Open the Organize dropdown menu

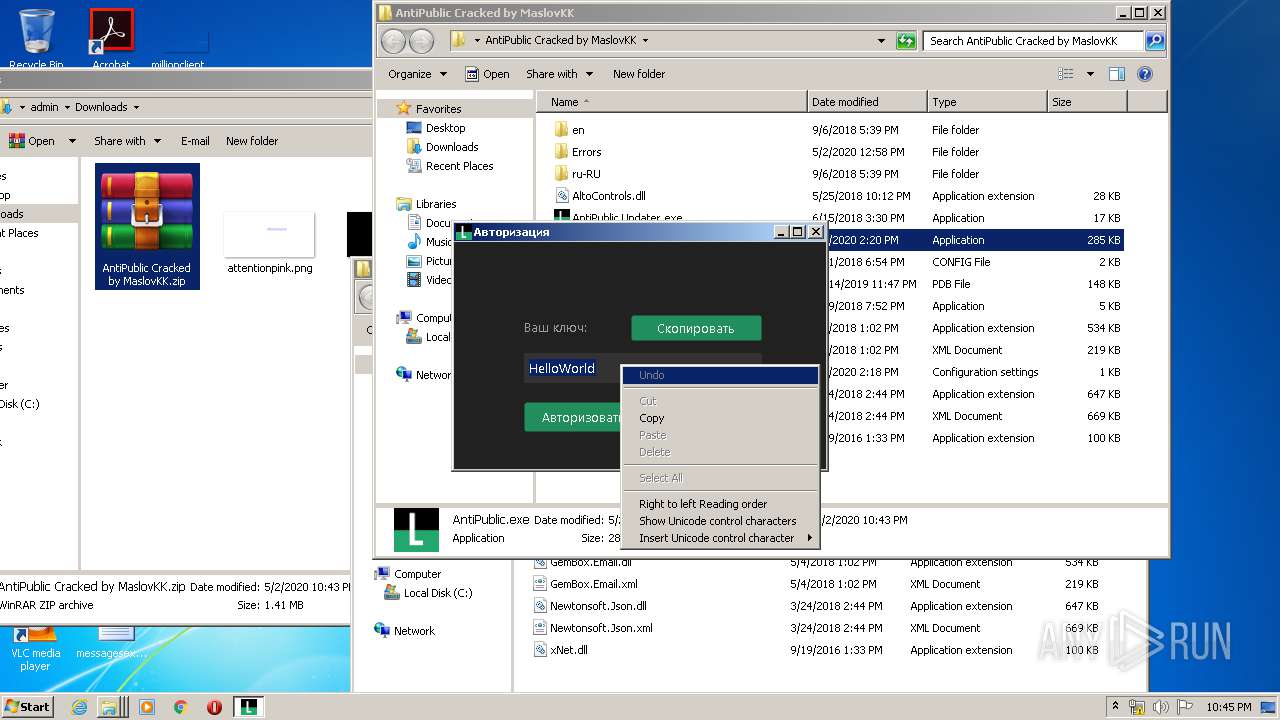pos(417,74)
